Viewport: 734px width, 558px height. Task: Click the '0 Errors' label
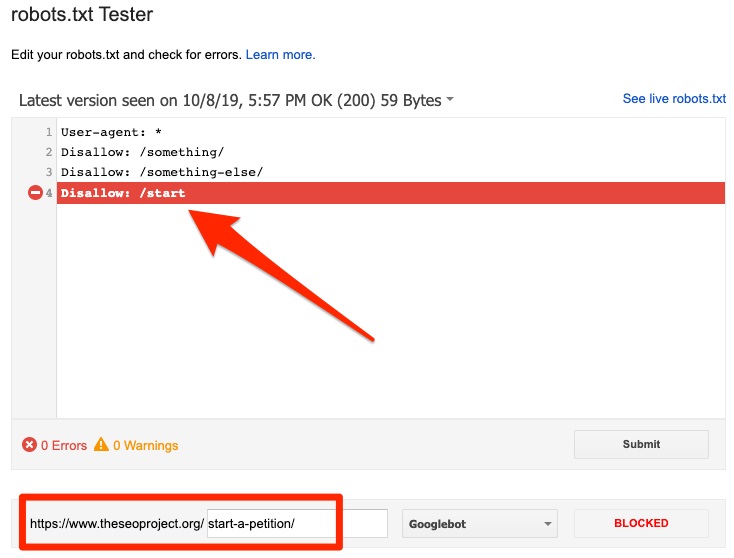(64, 445)
